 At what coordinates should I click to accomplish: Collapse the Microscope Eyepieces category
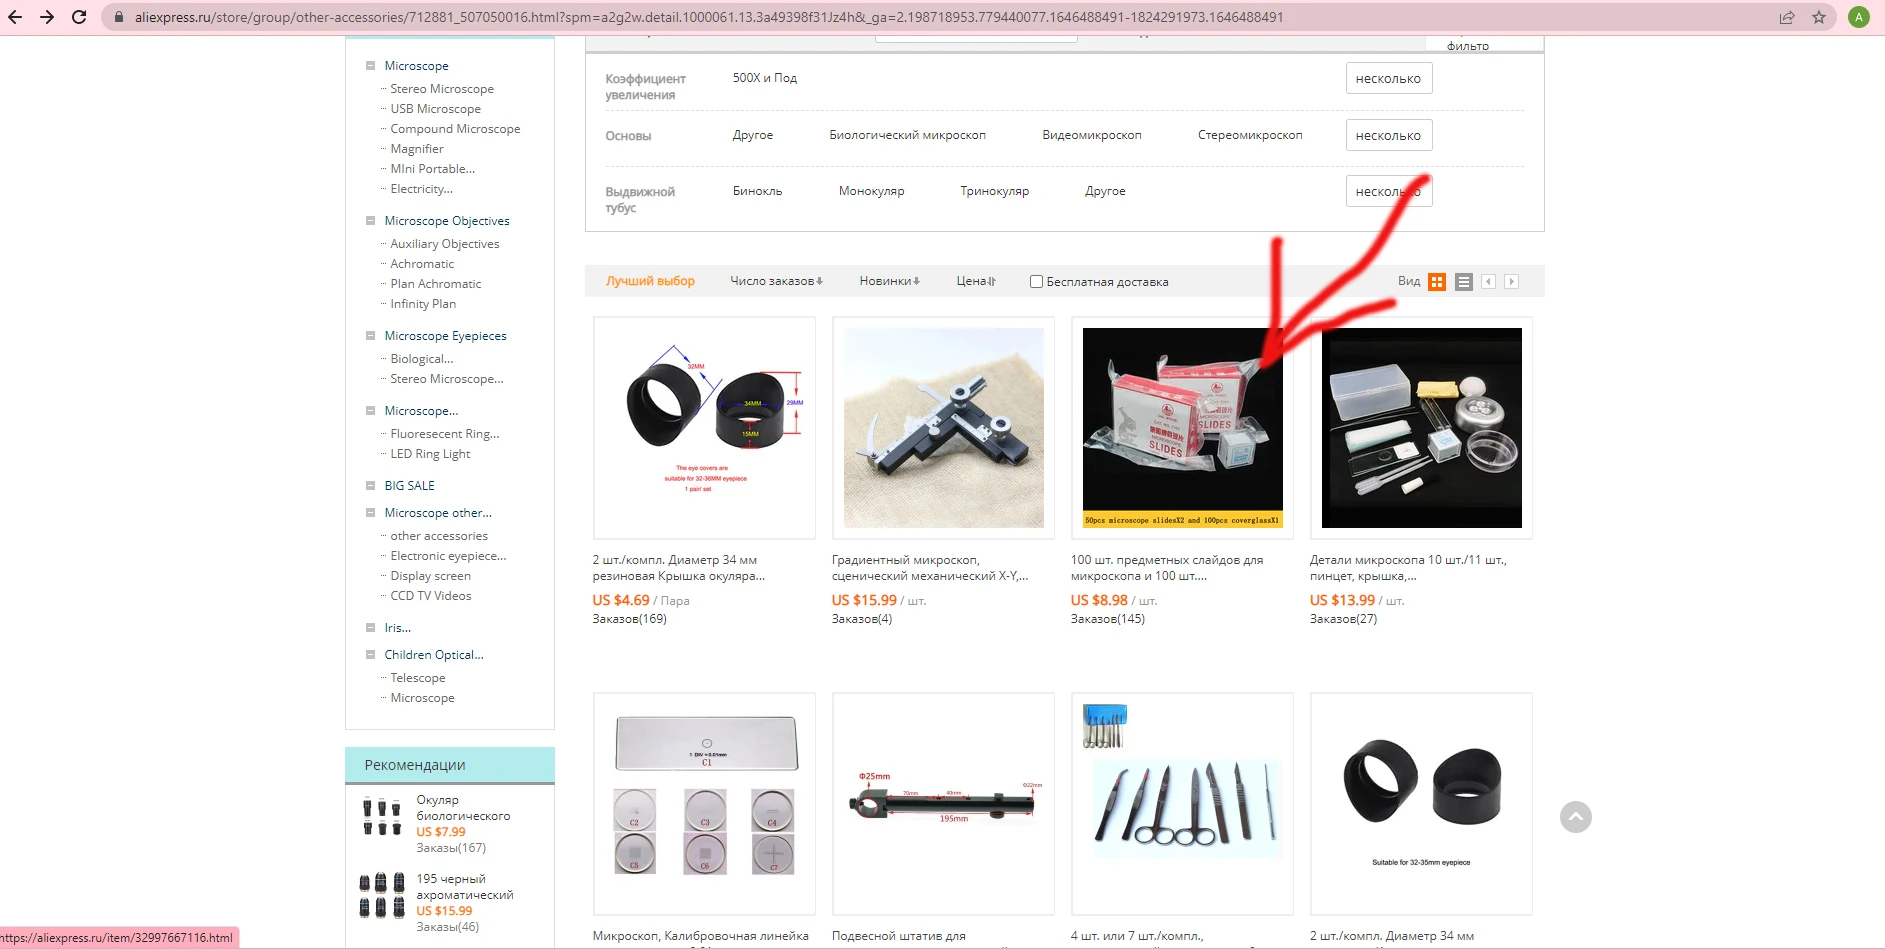coord(370,336)
